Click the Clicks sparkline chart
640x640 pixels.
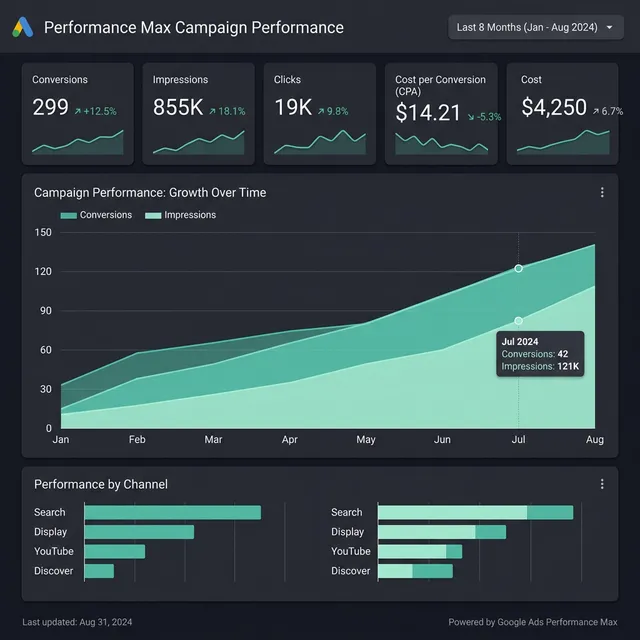319,145
